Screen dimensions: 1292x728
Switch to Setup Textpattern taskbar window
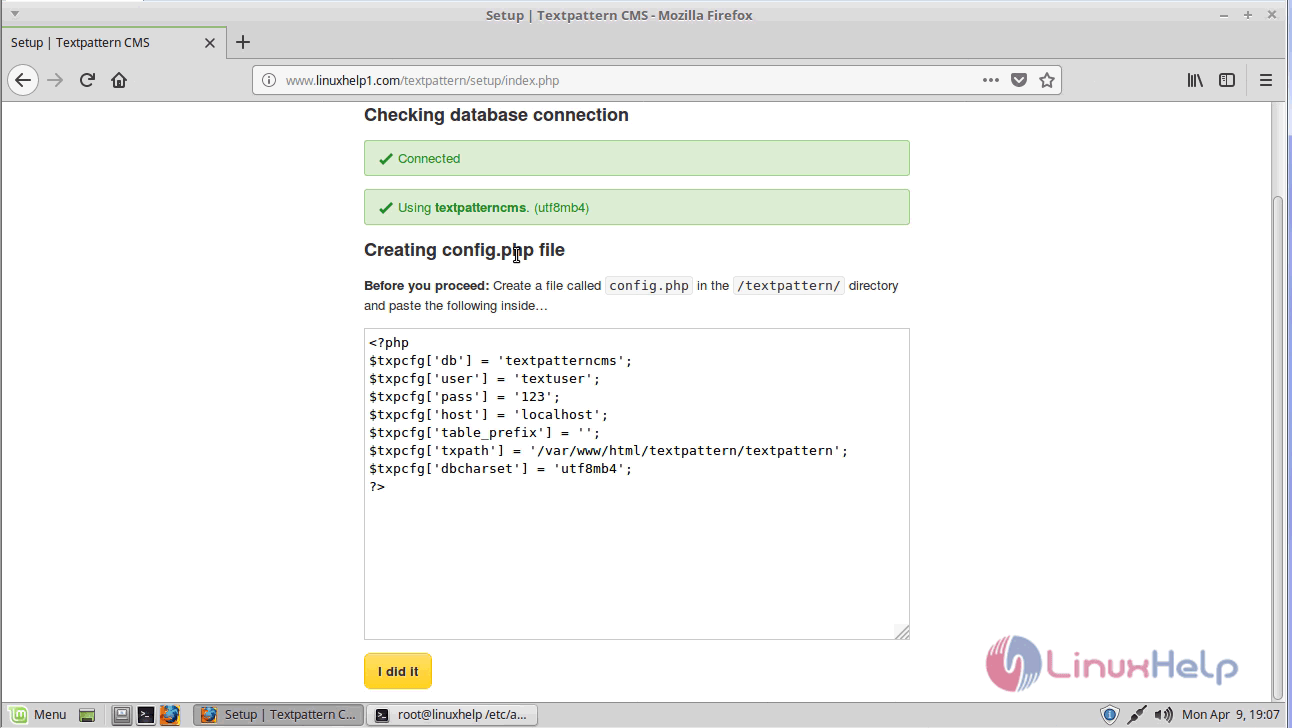pos(278,714)
